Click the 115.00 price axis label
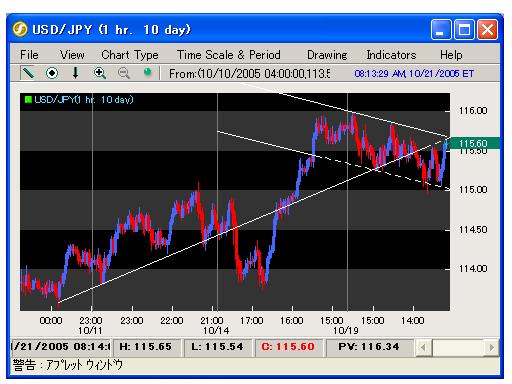Viewport: 512px width, 384px height. [x=473, y=190]
